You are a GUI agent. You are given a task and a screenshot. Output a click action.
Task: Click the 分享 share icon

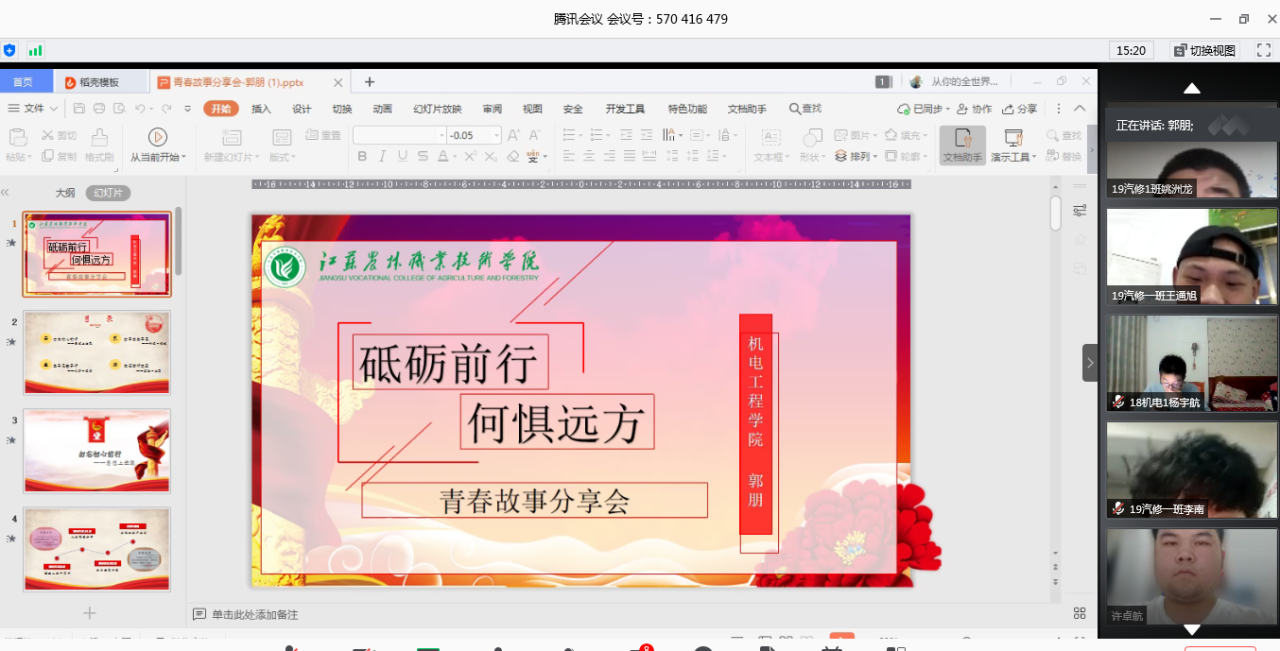1019,109
